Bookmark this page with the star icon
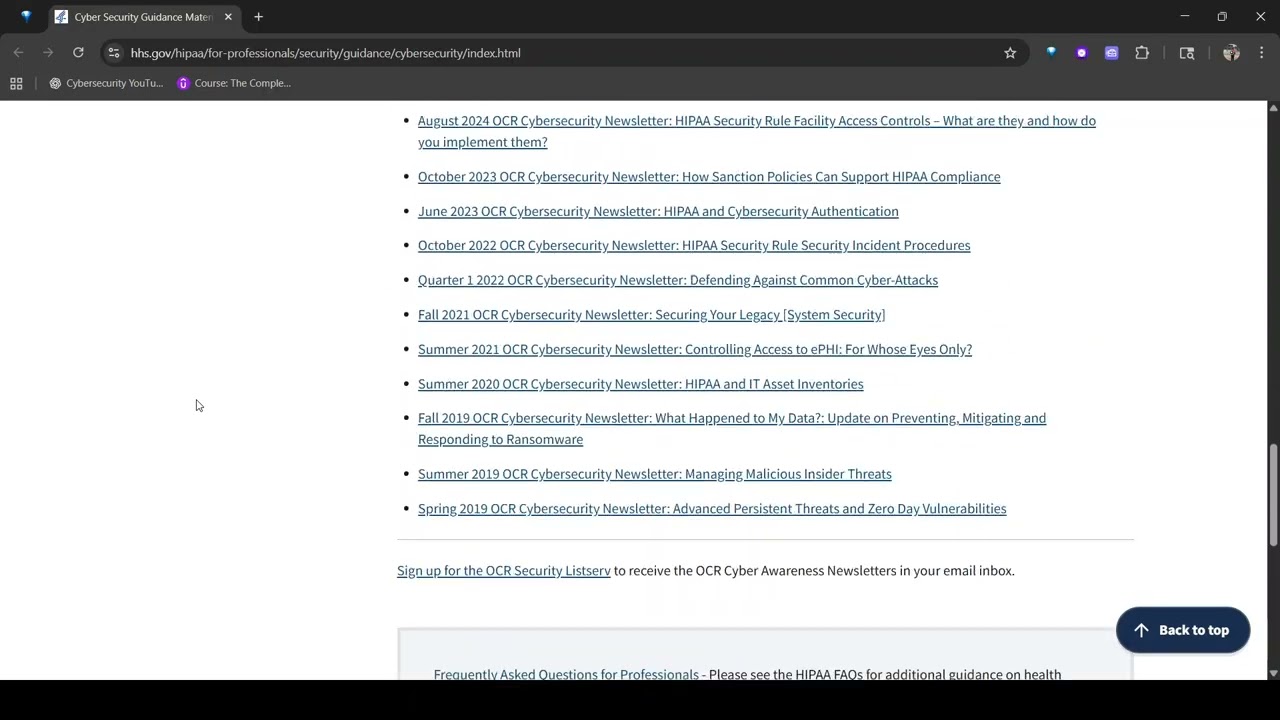The image size is (1280, 720). click(1010, 53)
